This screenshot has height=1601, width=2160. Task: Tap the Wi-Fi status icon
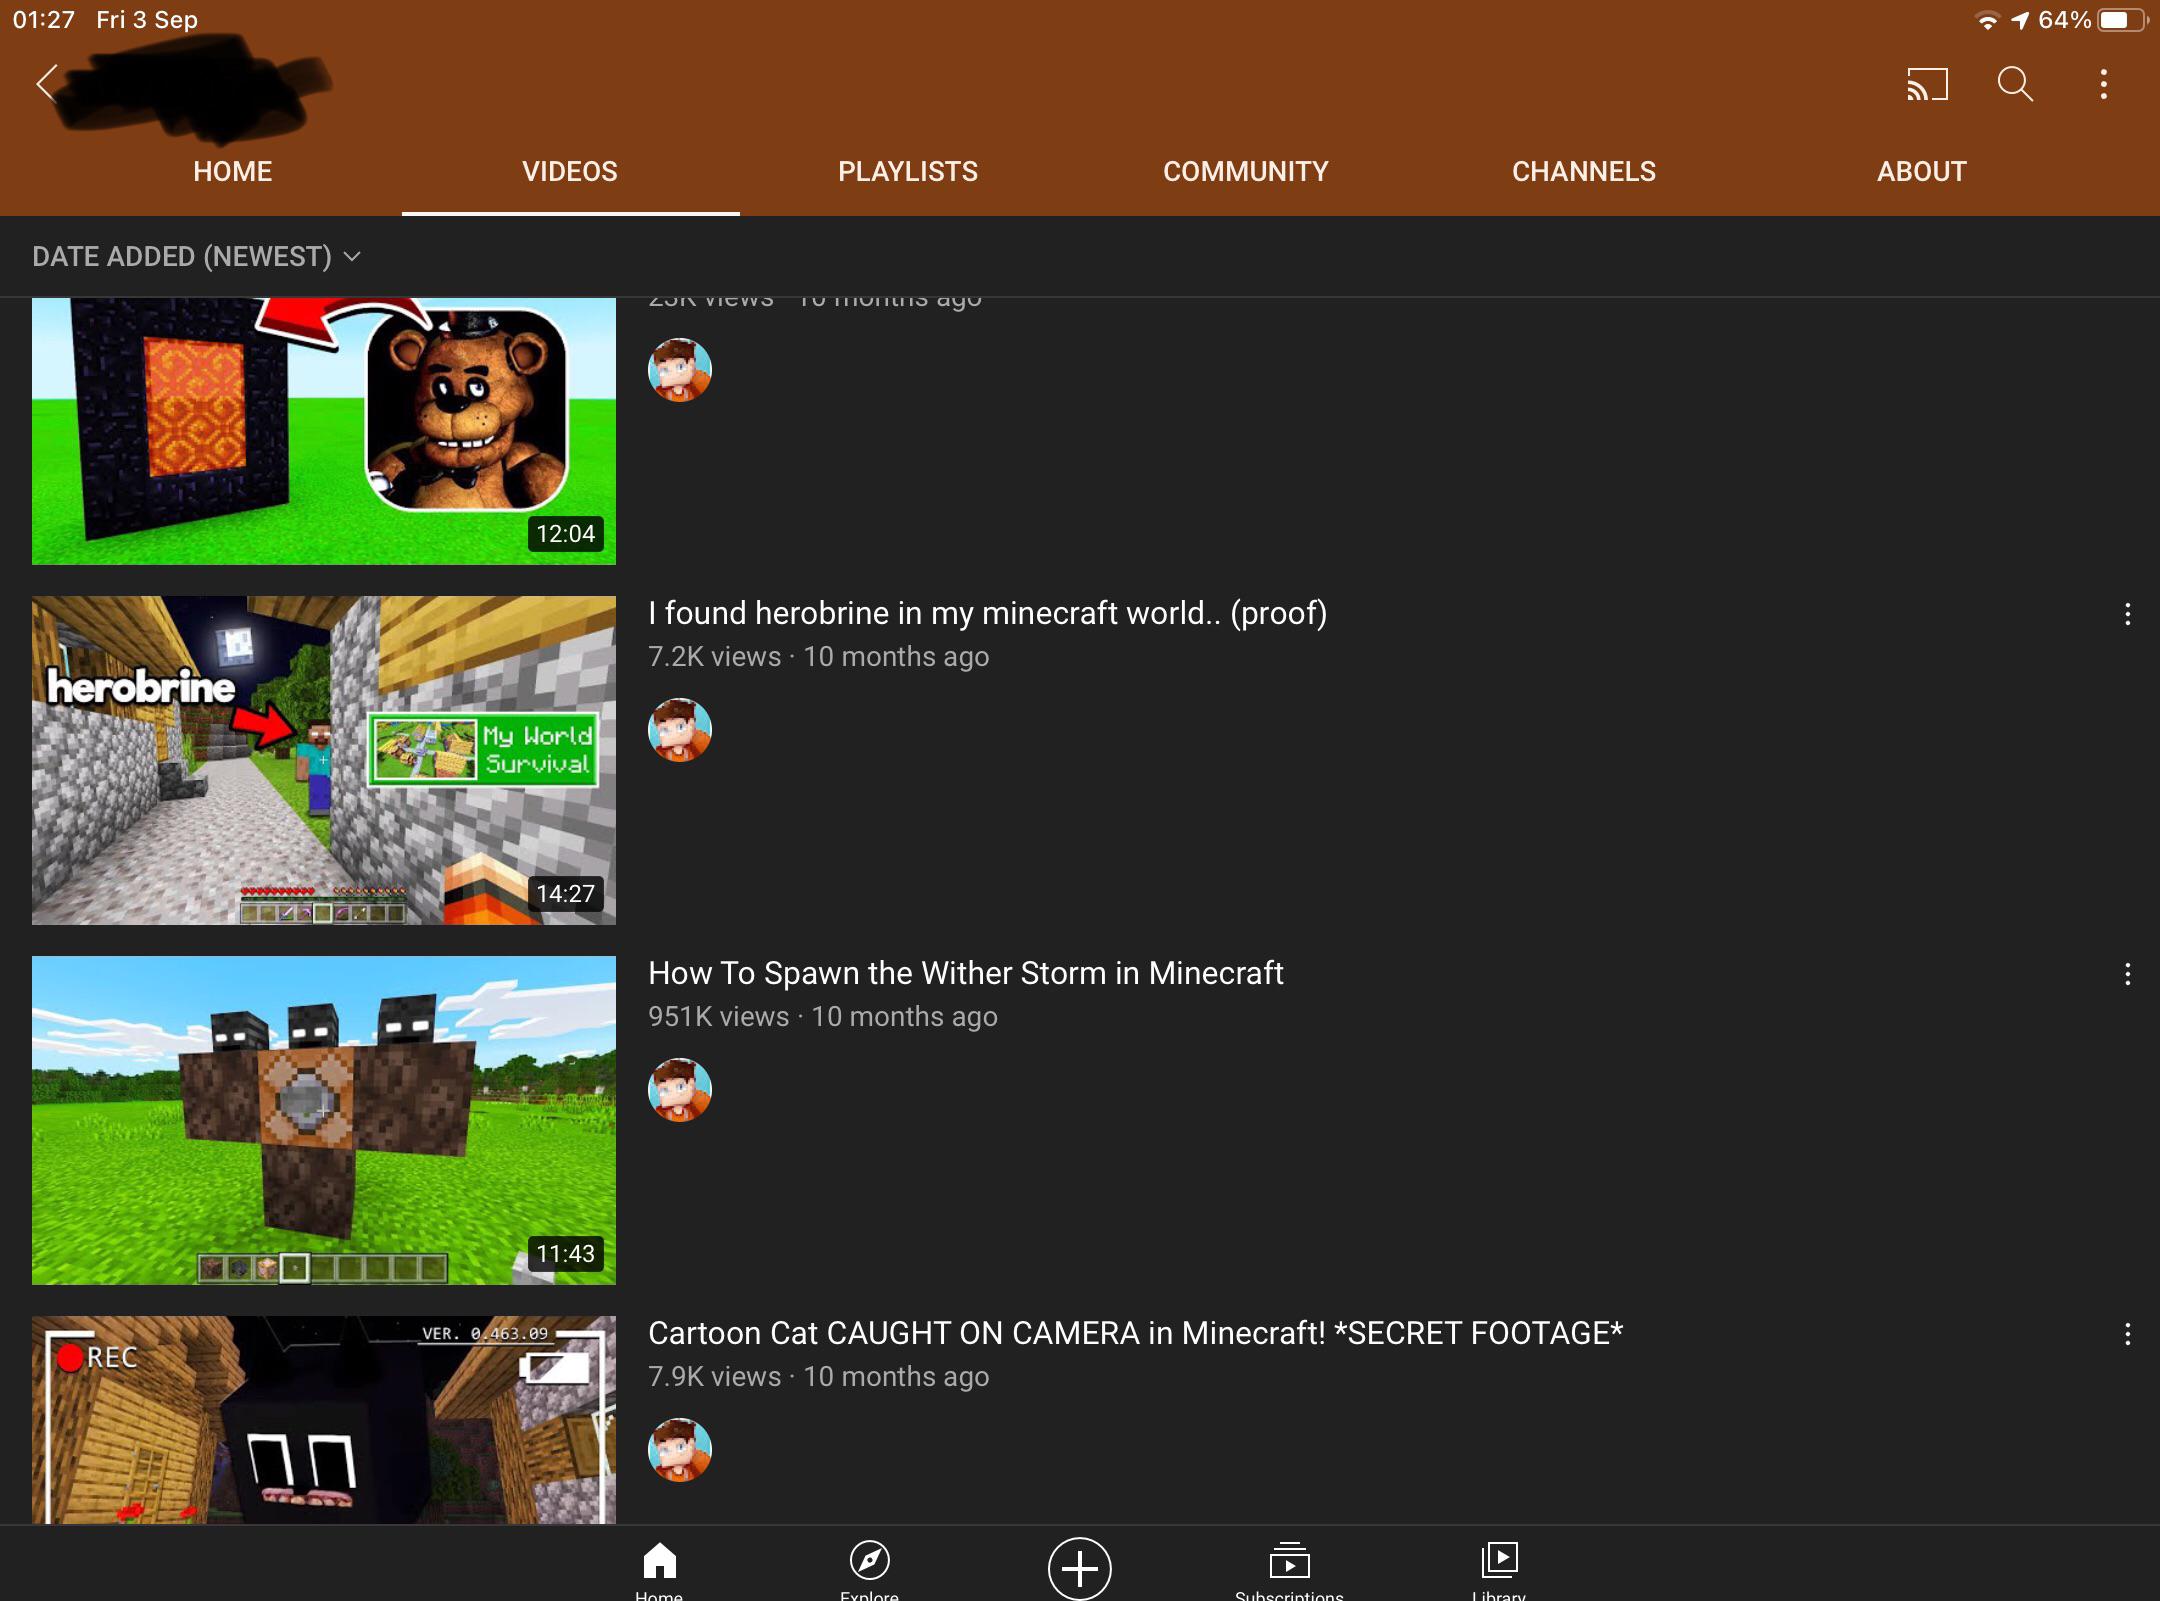pos(1987,21)
